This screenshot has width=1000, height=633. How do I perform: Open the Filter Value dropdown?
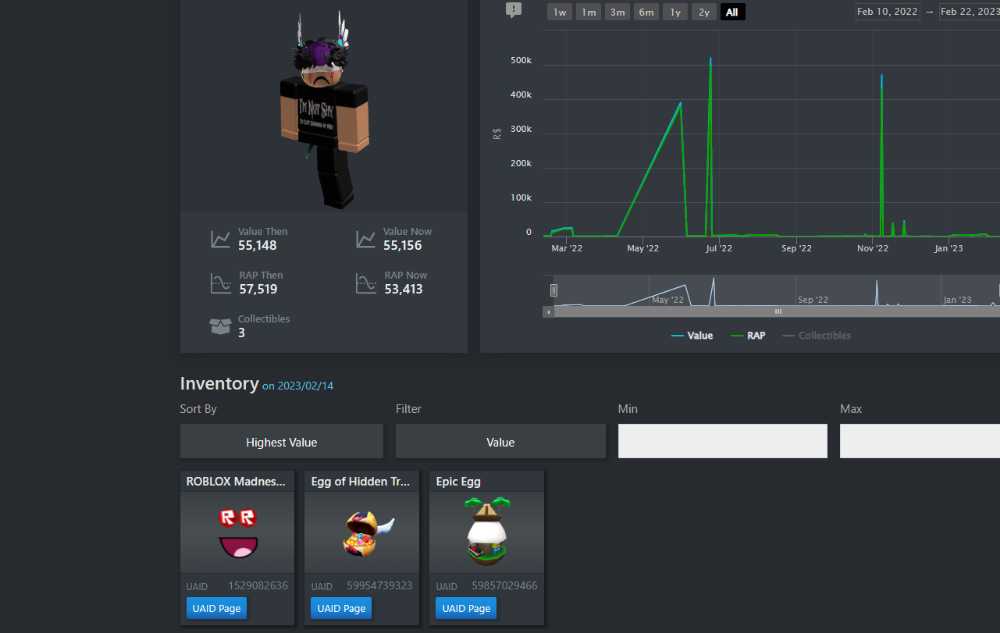click(500, 442)
